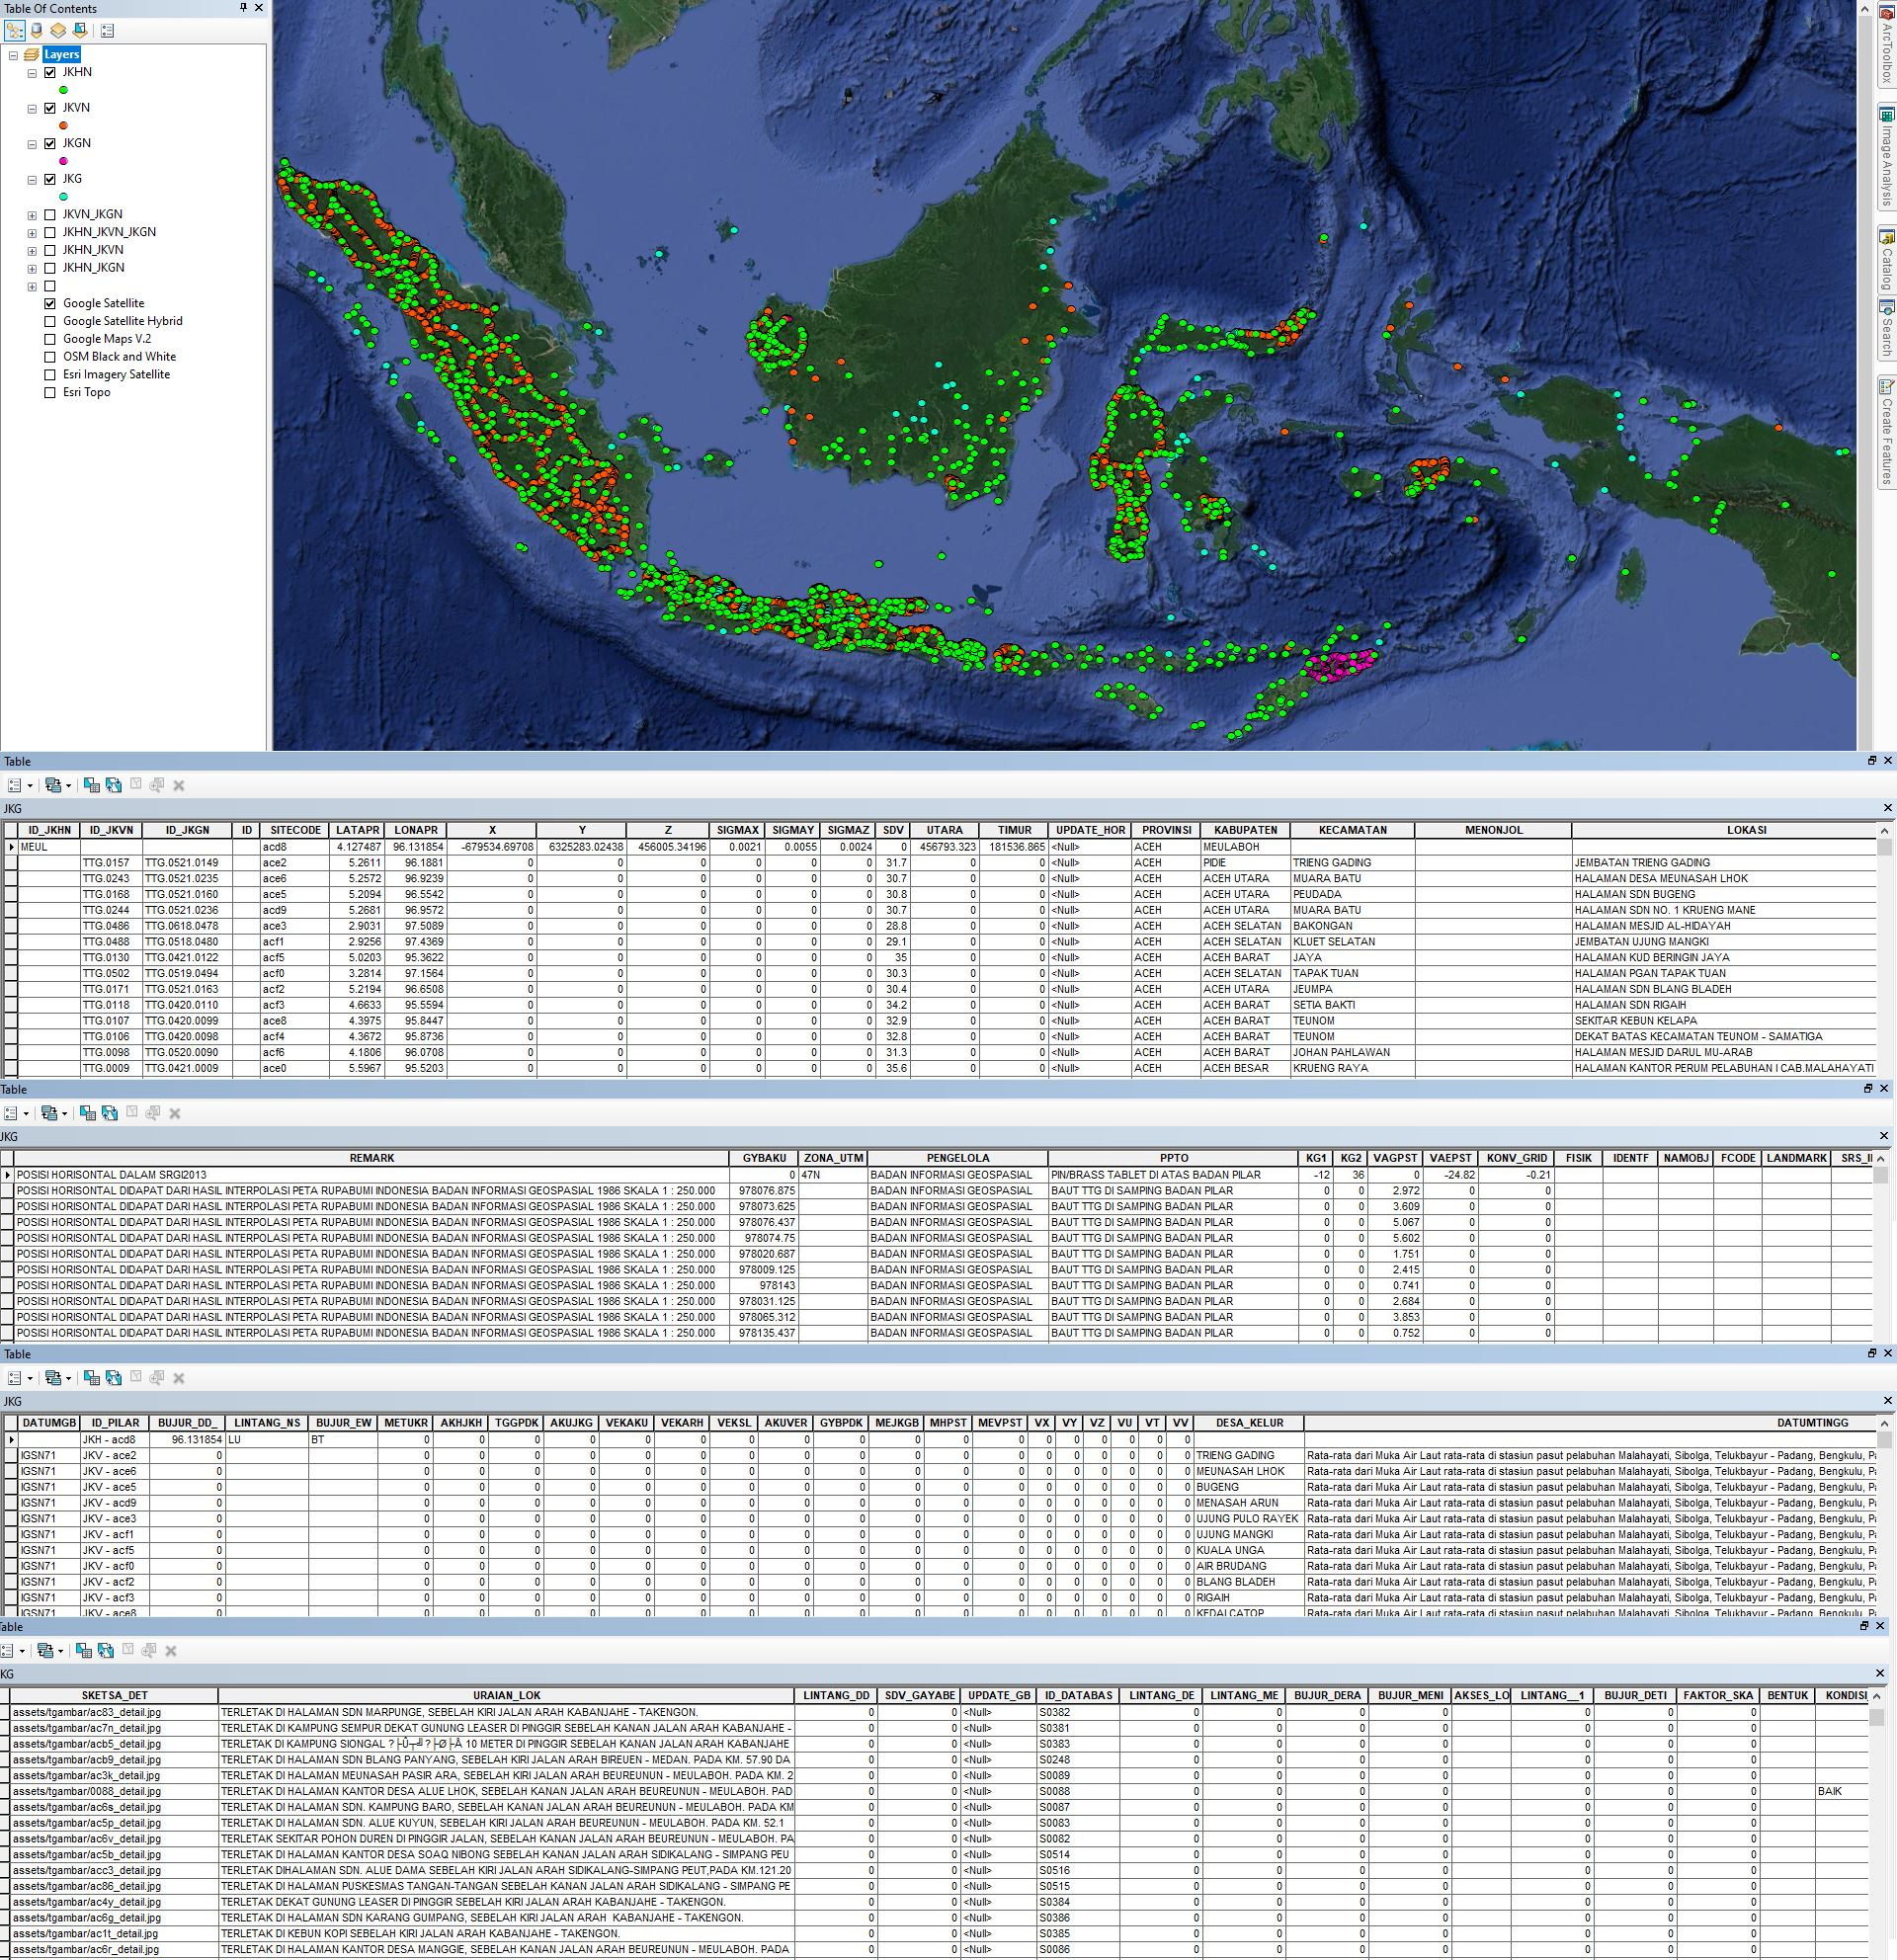
Task: Expand the JKVN_JKGN layer
Action: click(31, 214)
